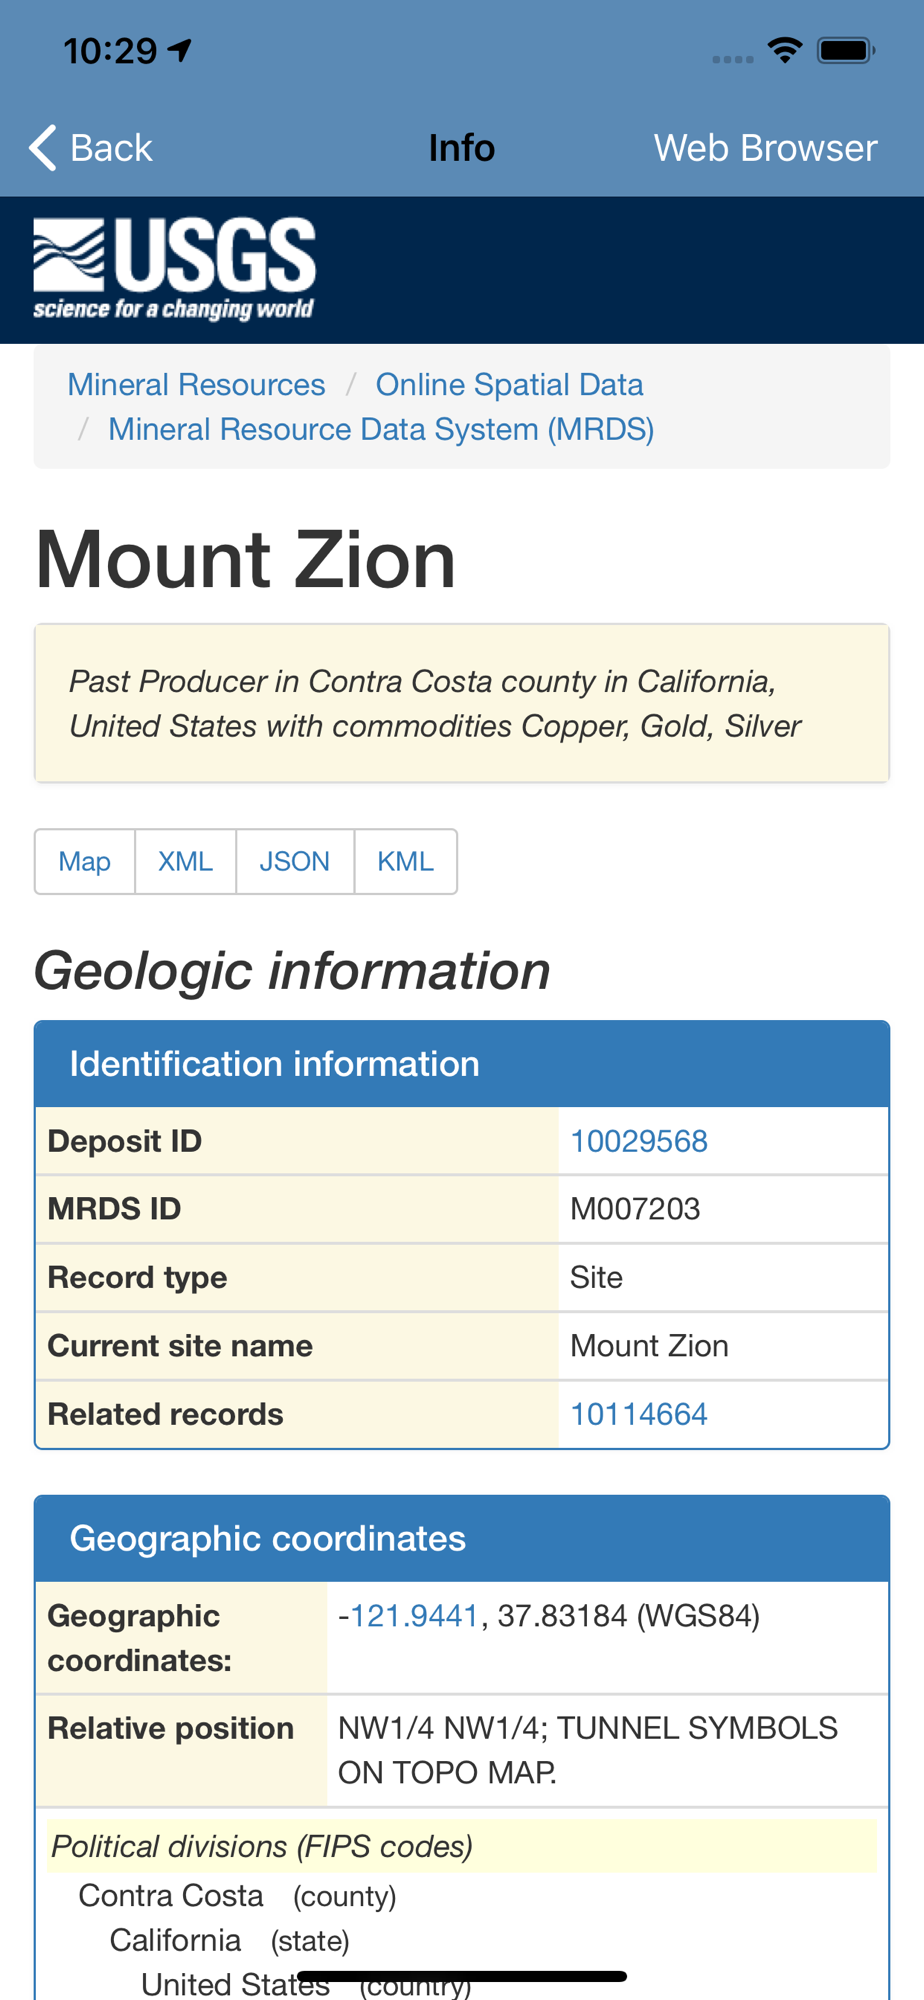This screenshot has height=2000, width=924.
Task: Open Deposit ID 10029568 link
Action: [x=639, y=1141]
